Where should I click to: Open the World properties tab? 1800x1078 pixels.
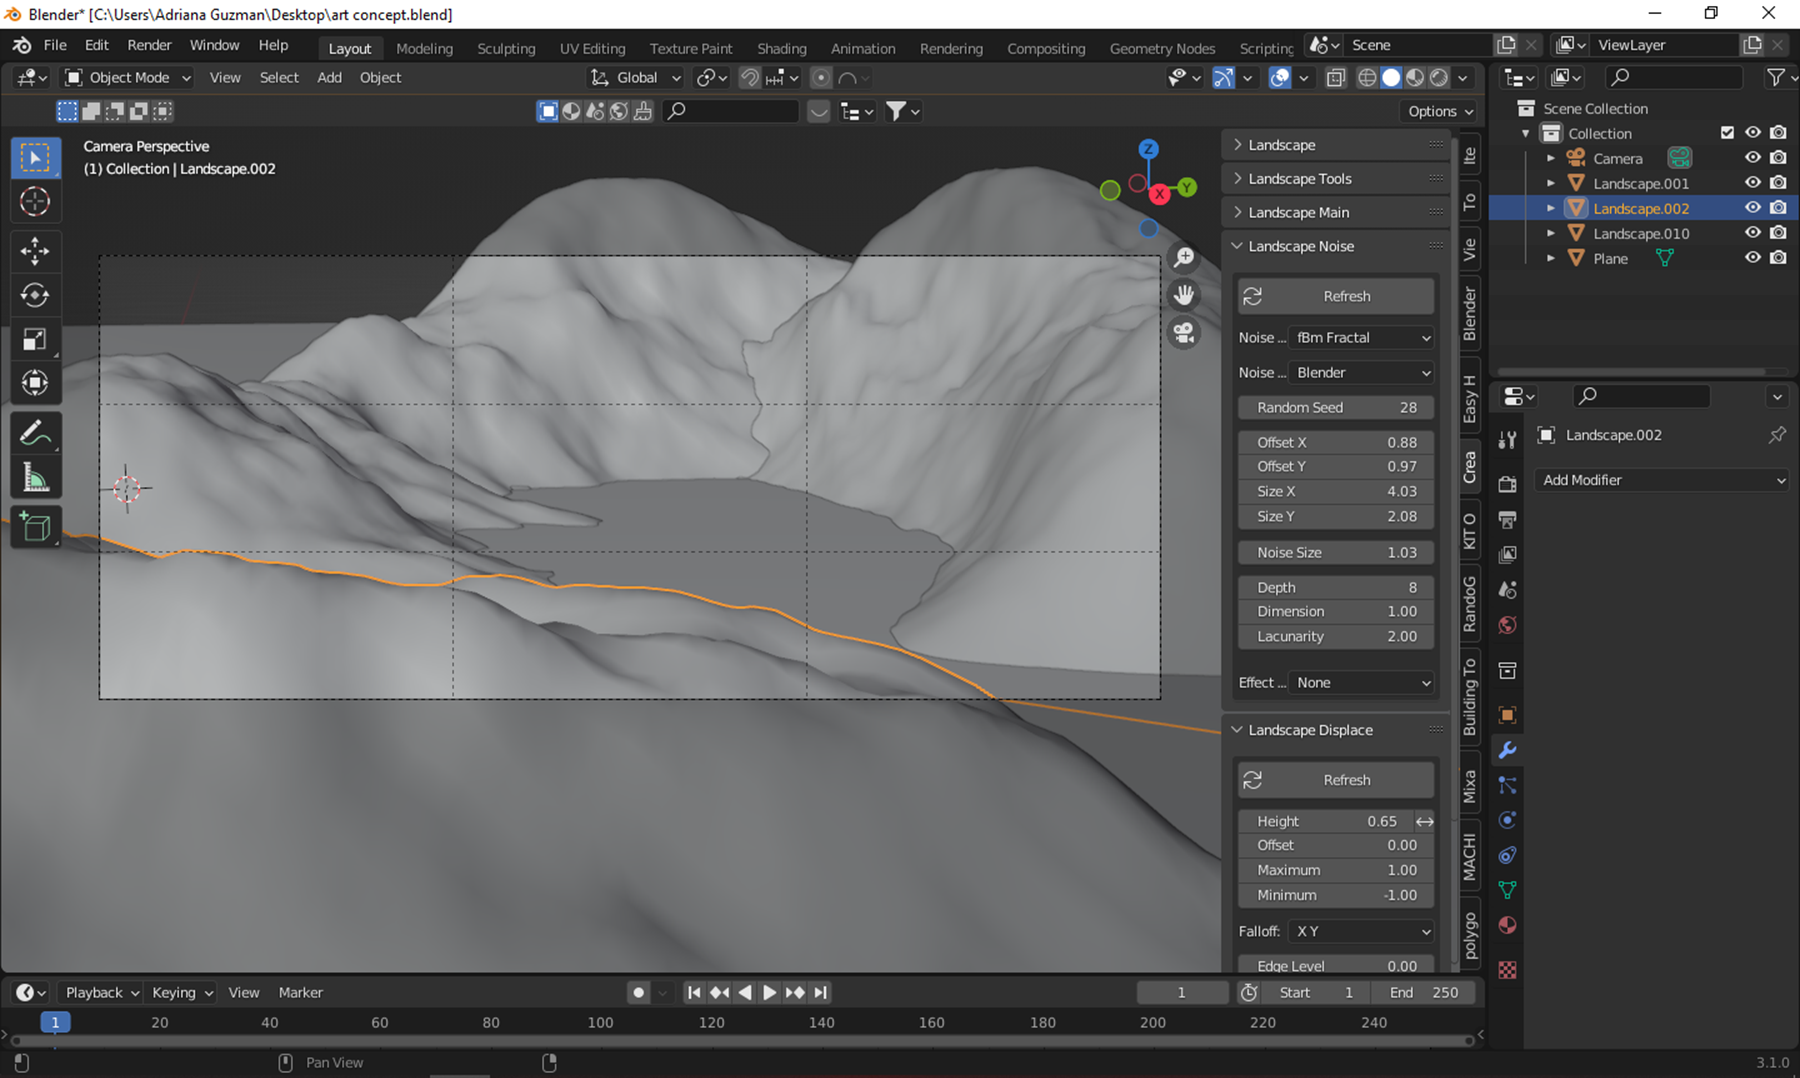(x=1507, y=625)
